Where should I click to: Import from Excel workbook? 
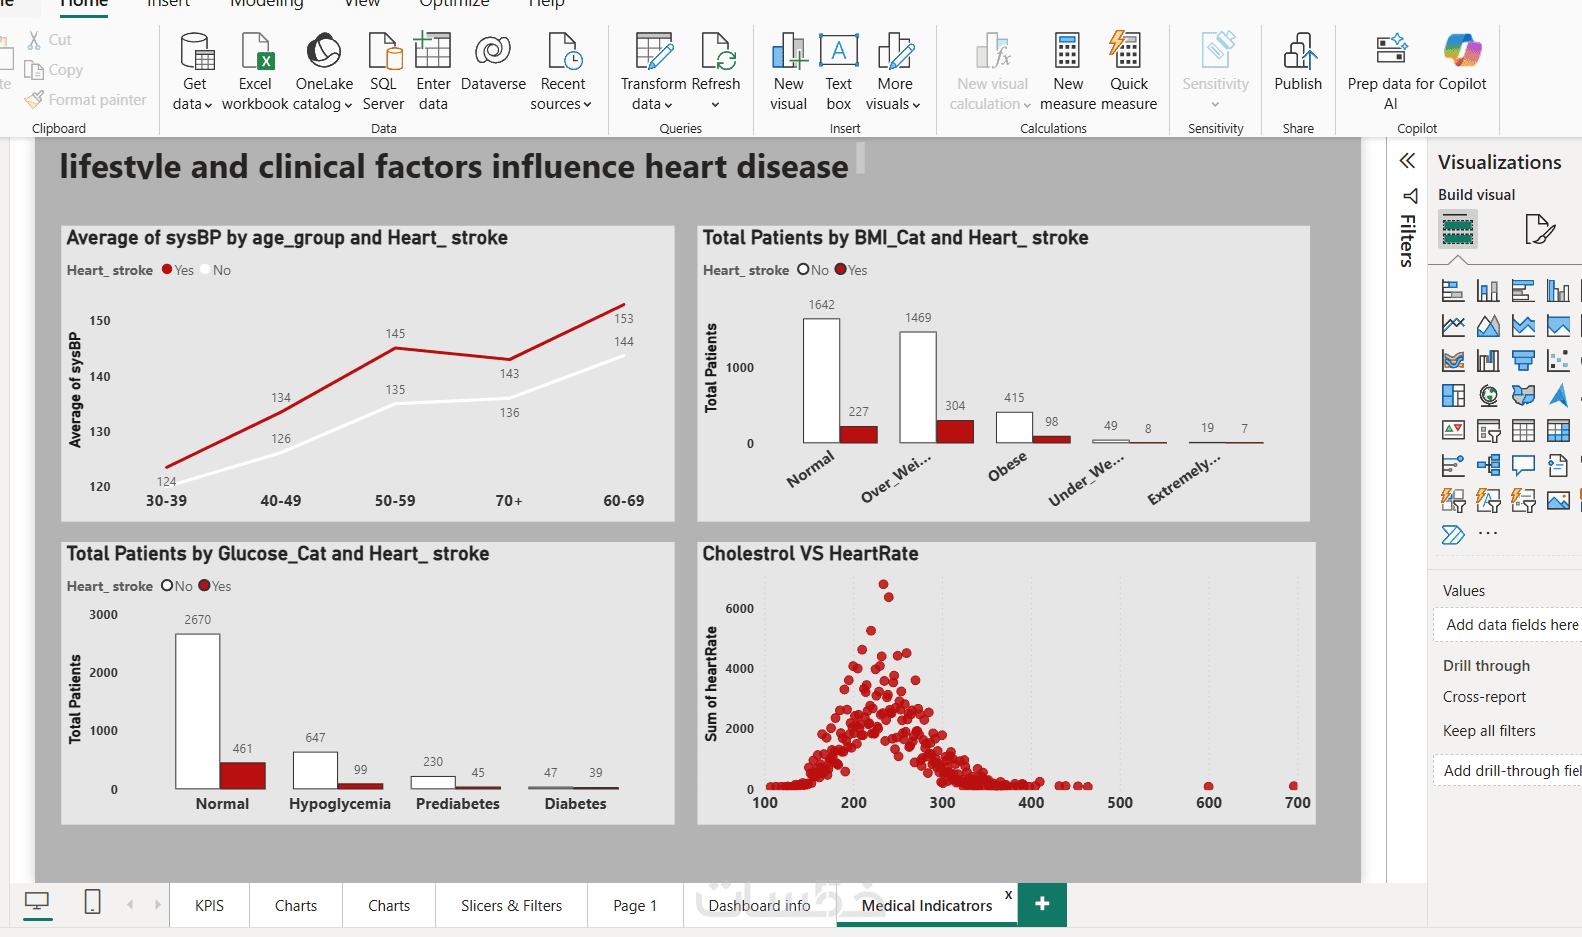pos(255,71)
